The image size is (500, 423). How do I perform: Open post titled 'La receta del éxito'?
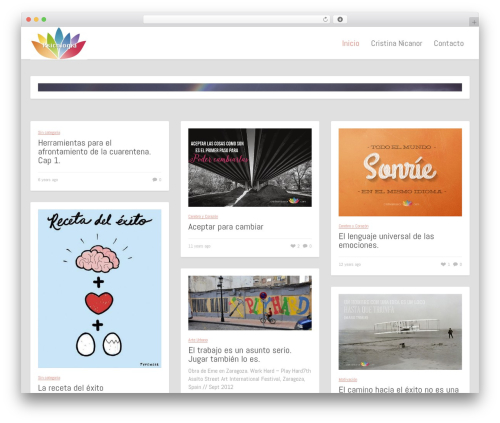pyautogui.click(x=71, y=388)
